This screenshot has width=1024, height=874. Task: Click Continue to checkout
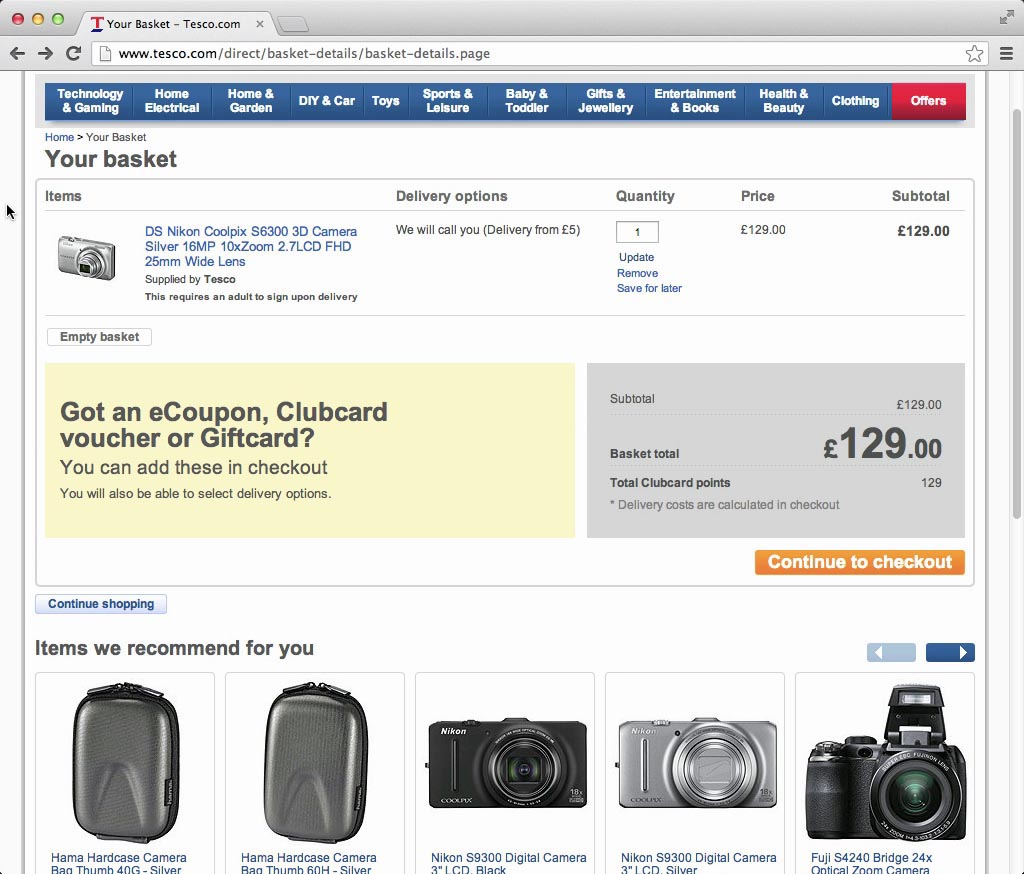coord(859,562)
